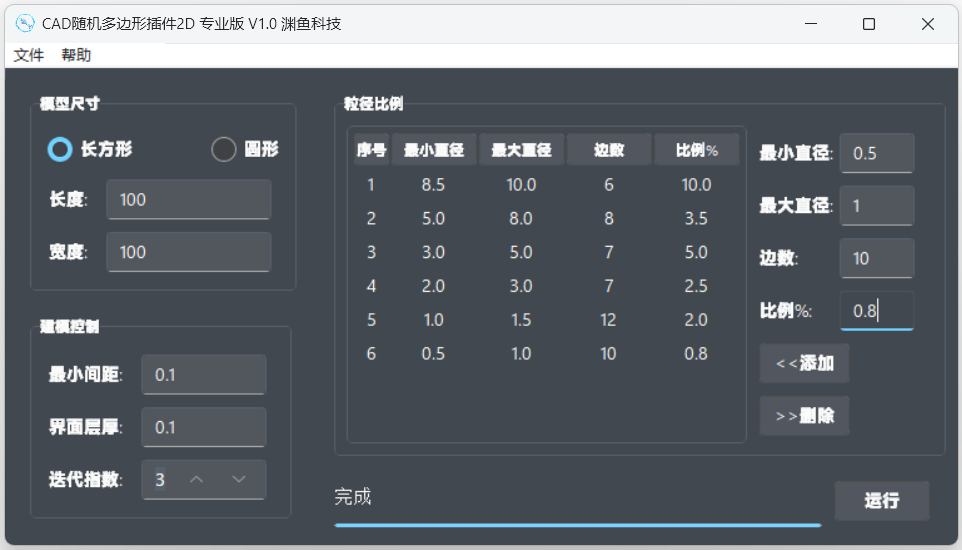Click the 宽度 input field
The width and height of the screenshot is (962, 550).
pyautogui.click(x=188, y=252)
